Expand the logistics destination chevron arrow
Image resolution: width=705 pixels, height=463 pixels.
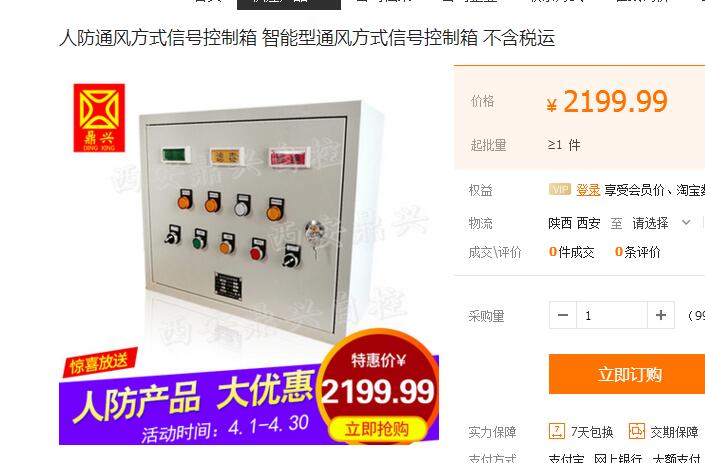686,223
